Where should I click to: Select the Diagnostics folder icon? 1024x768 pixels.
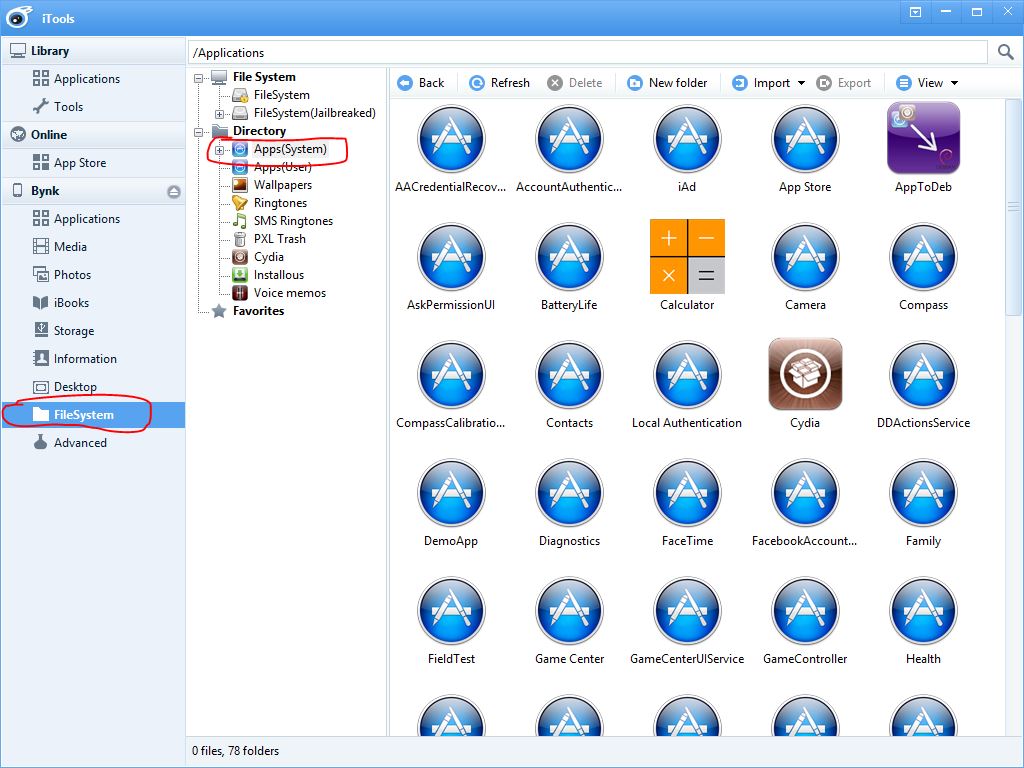point(569,493)
